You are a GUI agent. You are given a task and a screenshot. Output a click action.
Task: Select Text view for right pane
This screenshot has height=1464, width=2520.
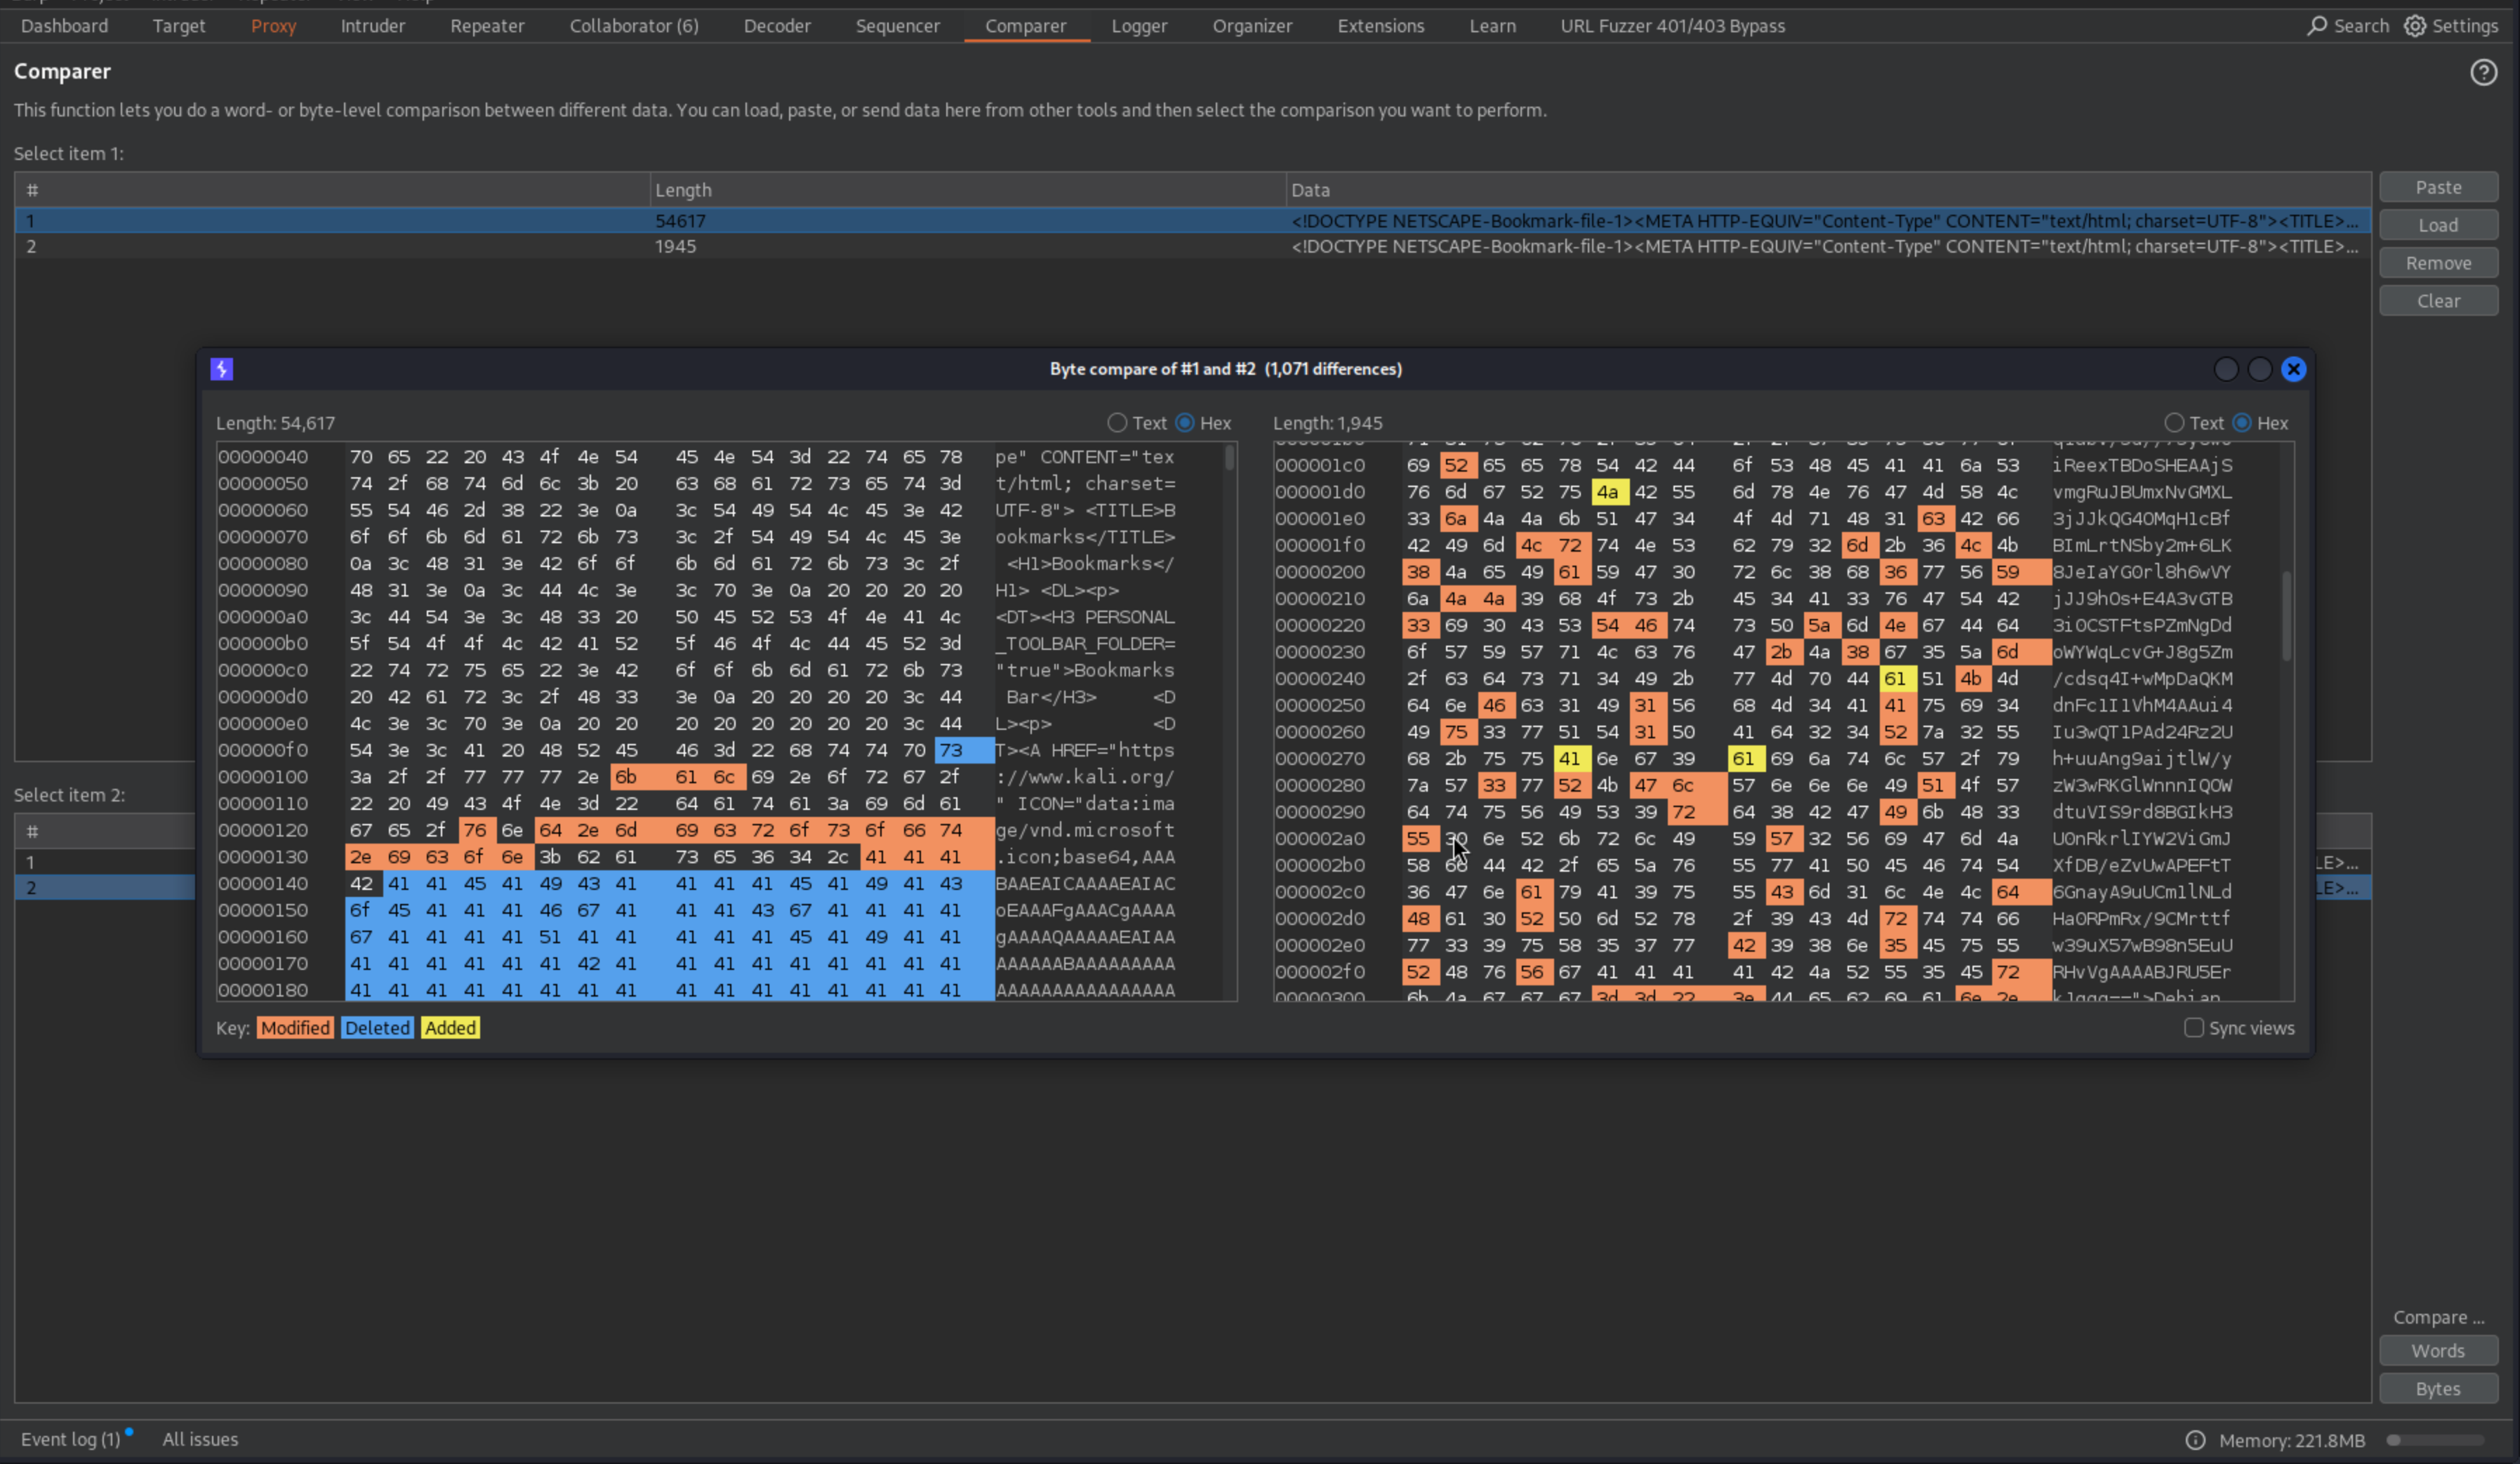coord(2174,423)
